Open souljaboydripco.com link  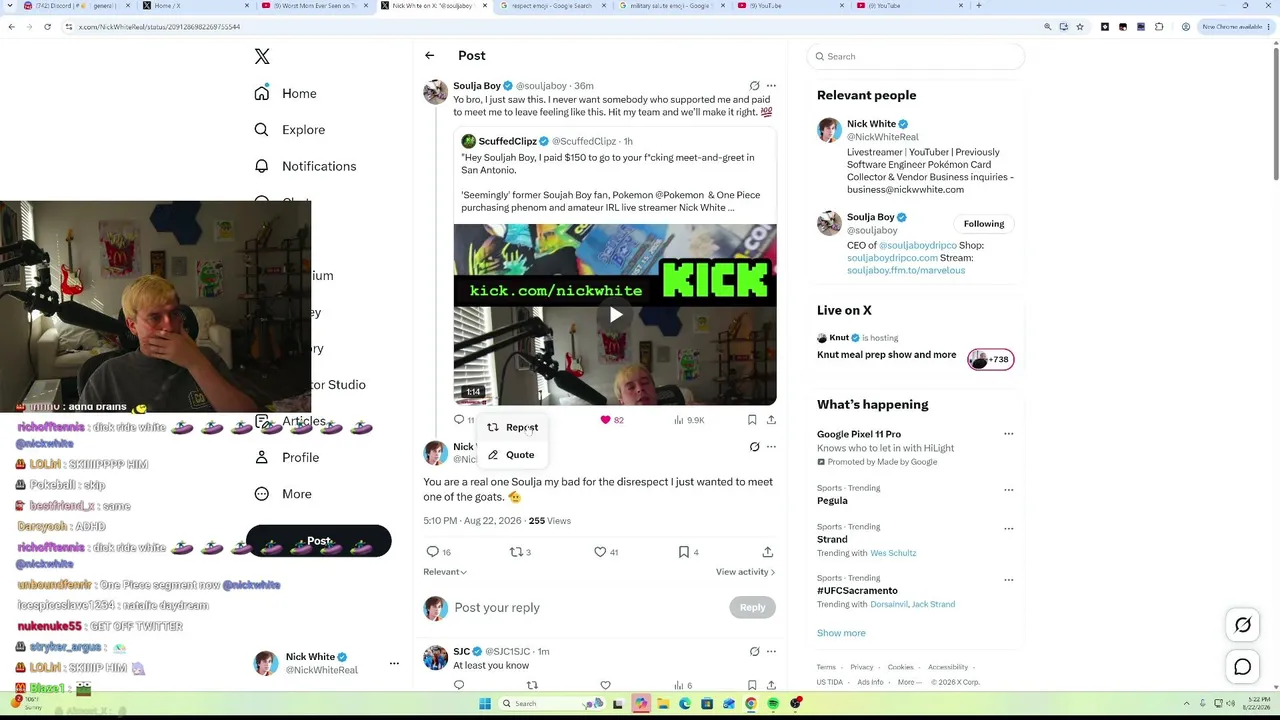pos(893,258)
